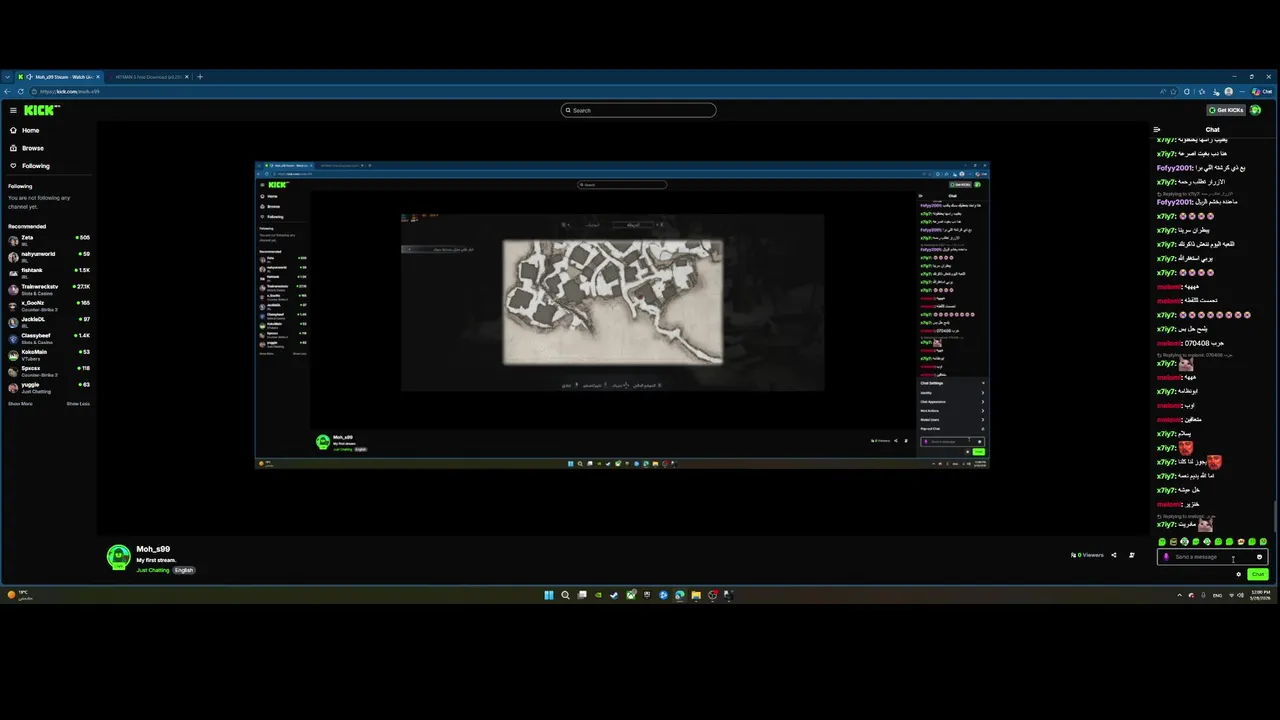The width and height of the screenshot is (1280, 720).
Task: Click the icon right of share
Action: click(x=1131, y=555)
